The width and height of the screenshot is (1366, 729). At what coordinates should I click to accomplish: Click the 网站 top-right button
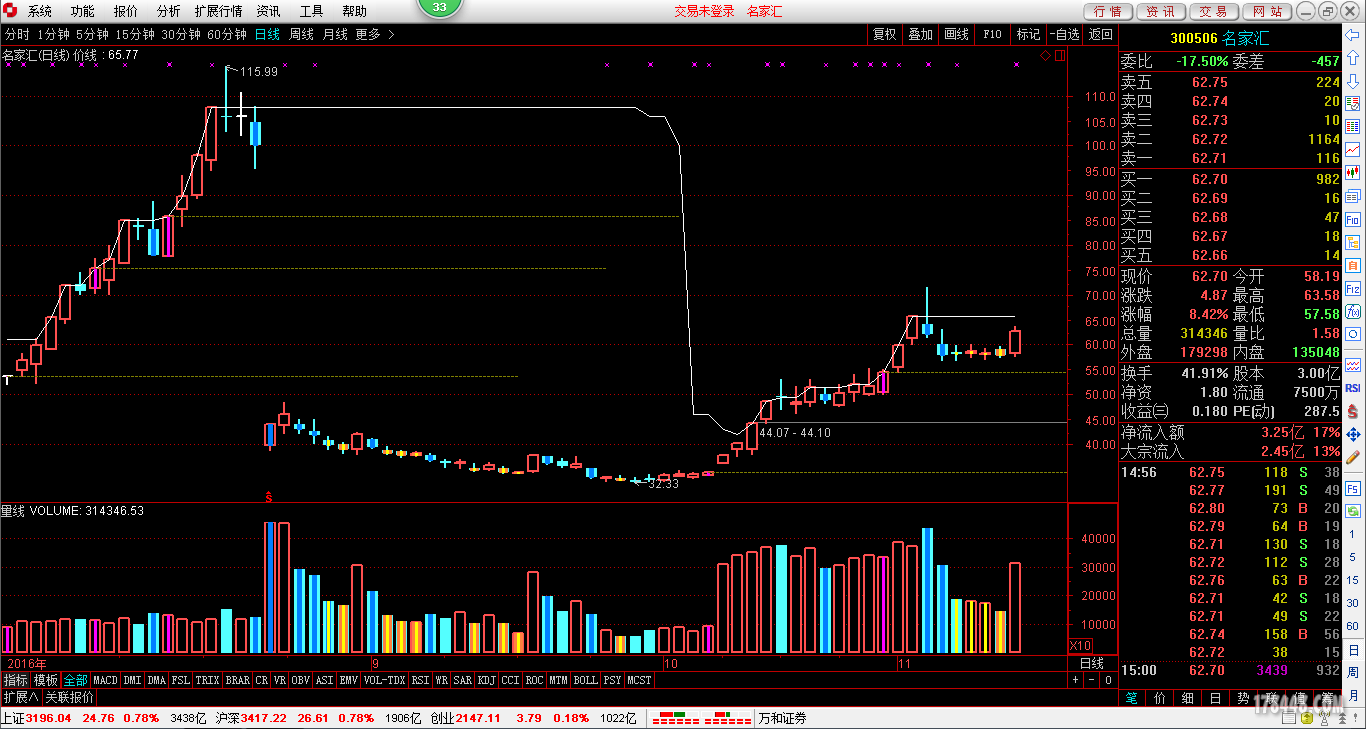(x=1266, y=11)
